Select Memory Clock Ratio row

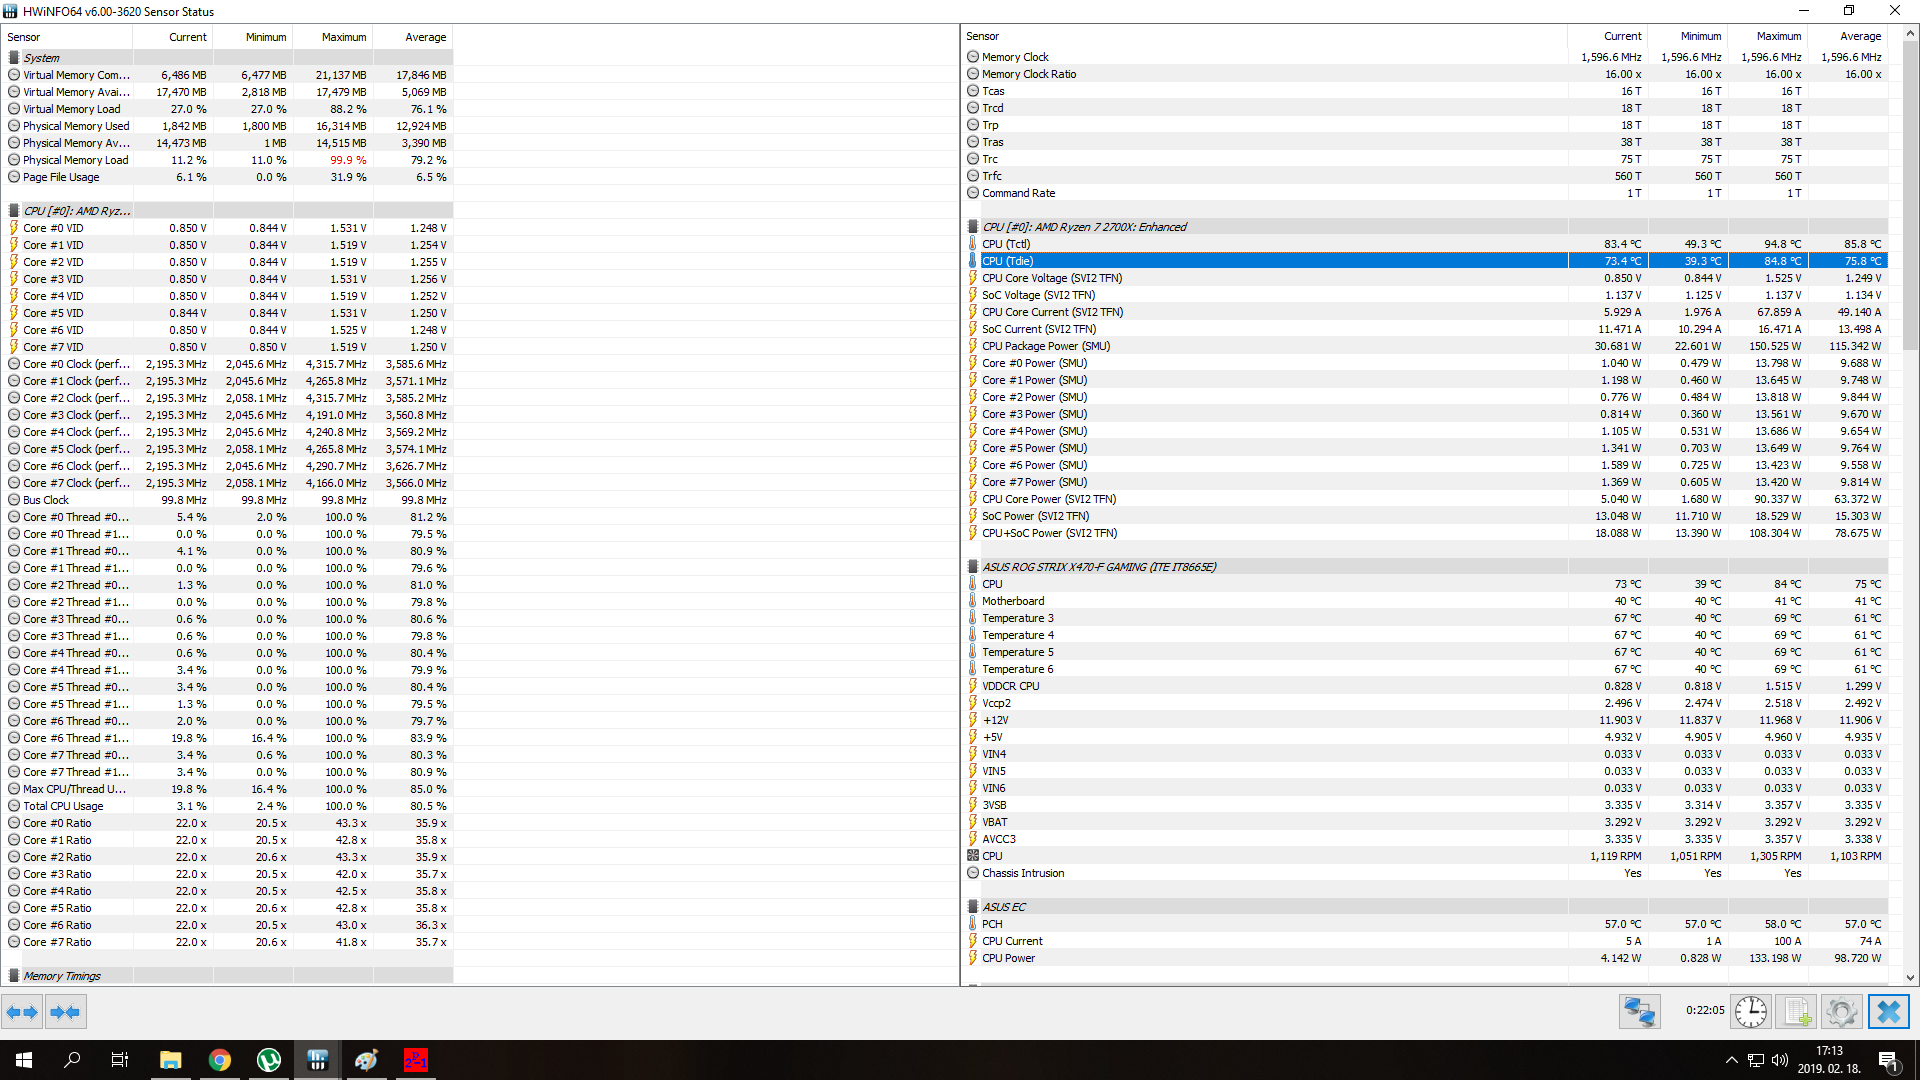1425,74
